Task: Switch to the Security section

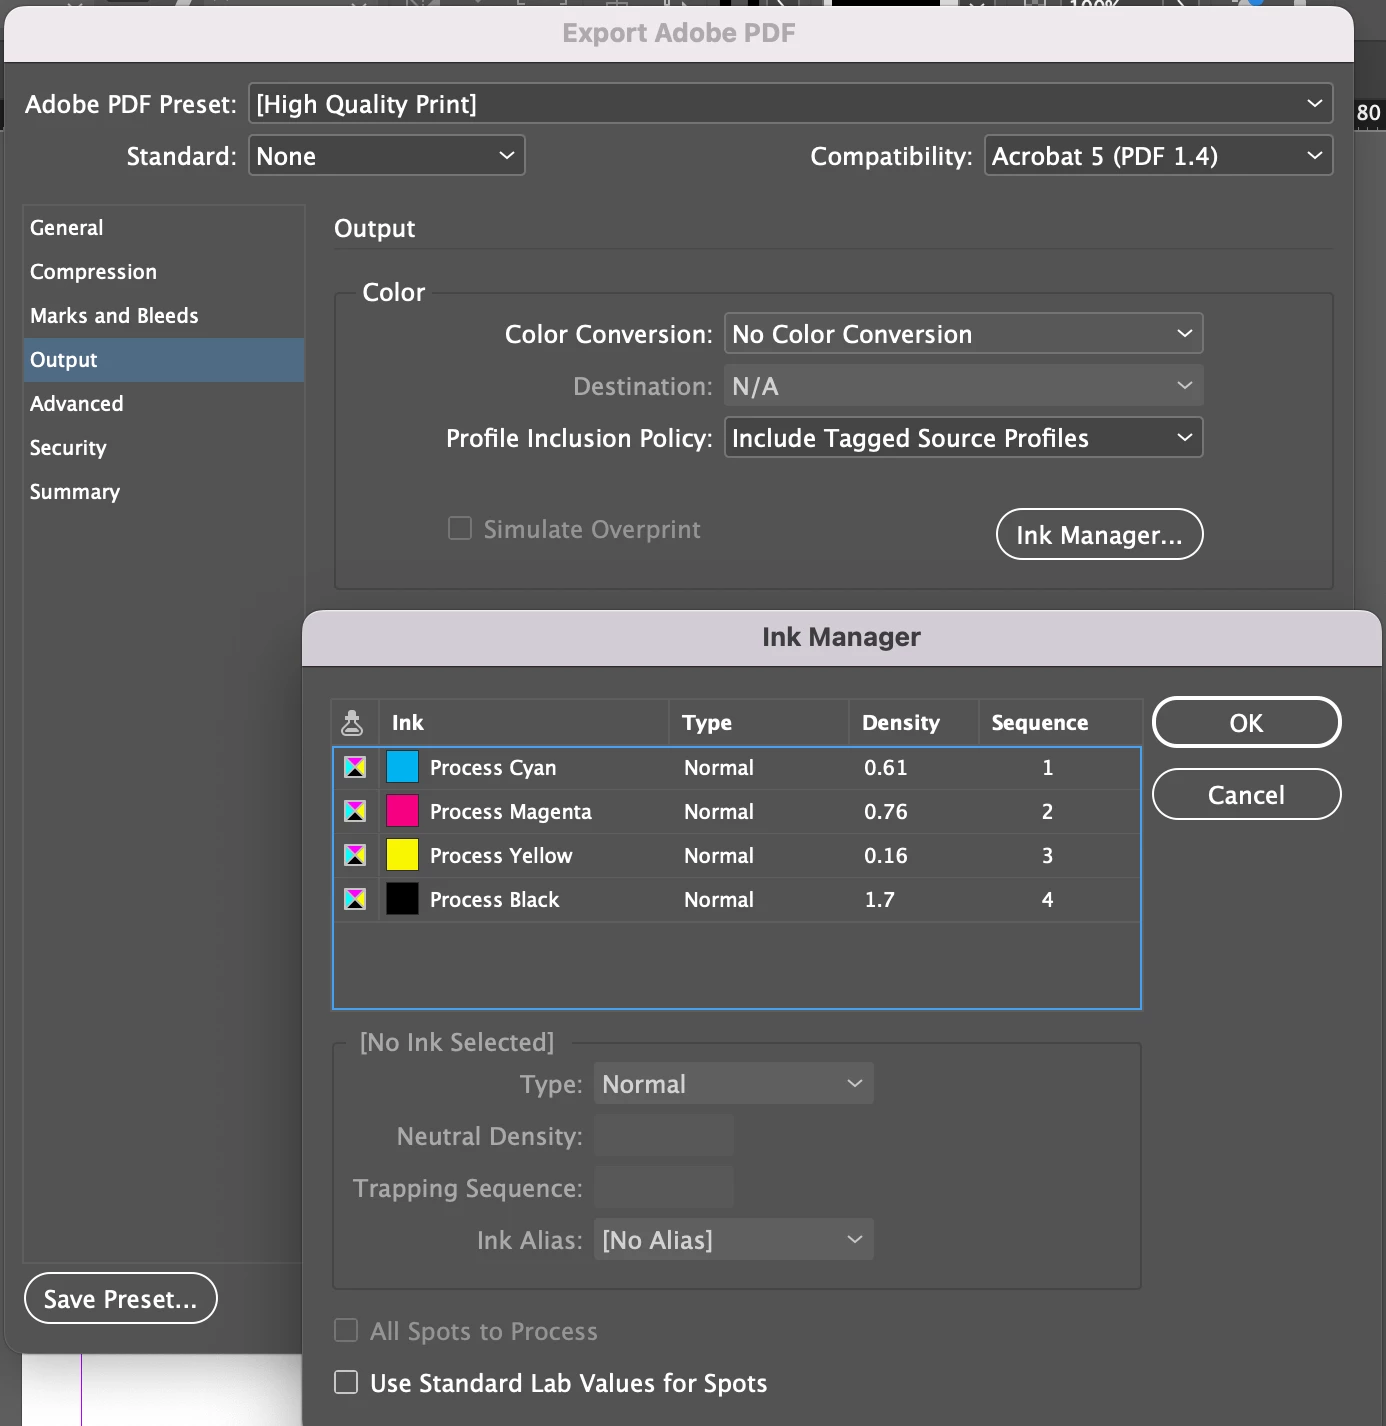Action: pos(164,447)
